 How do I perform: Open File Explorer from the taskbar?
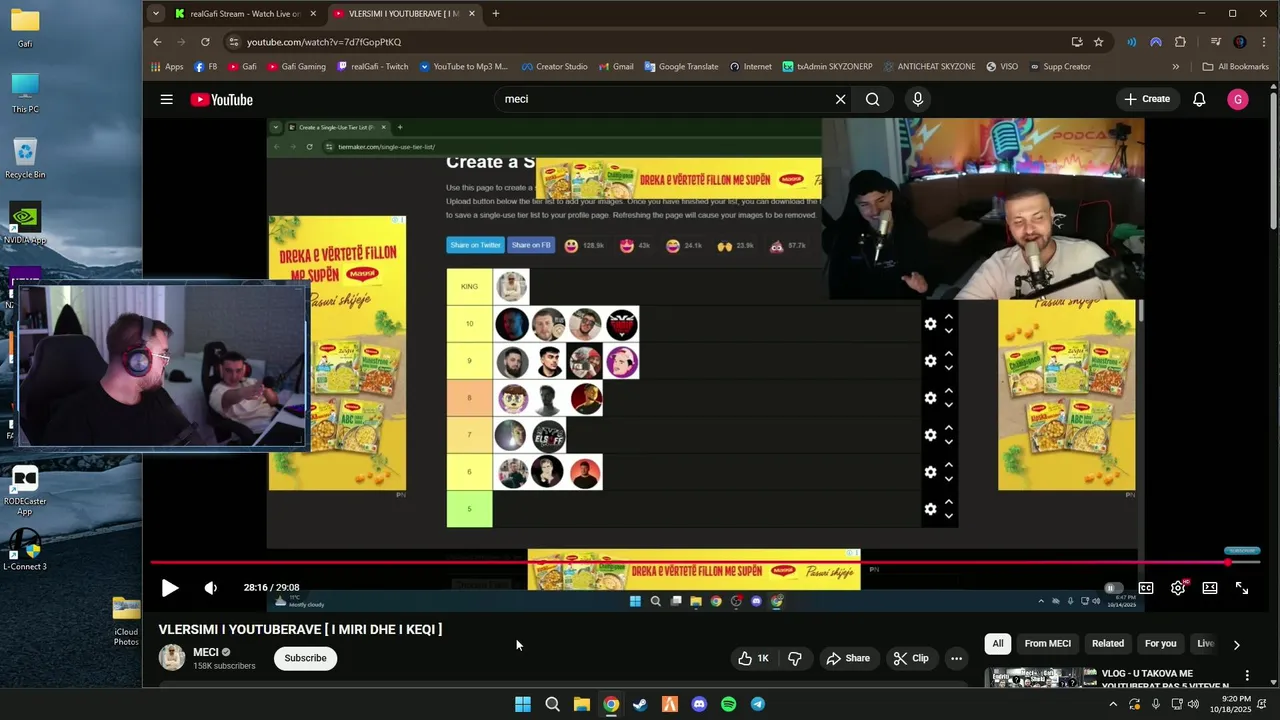tap(581, 704)
